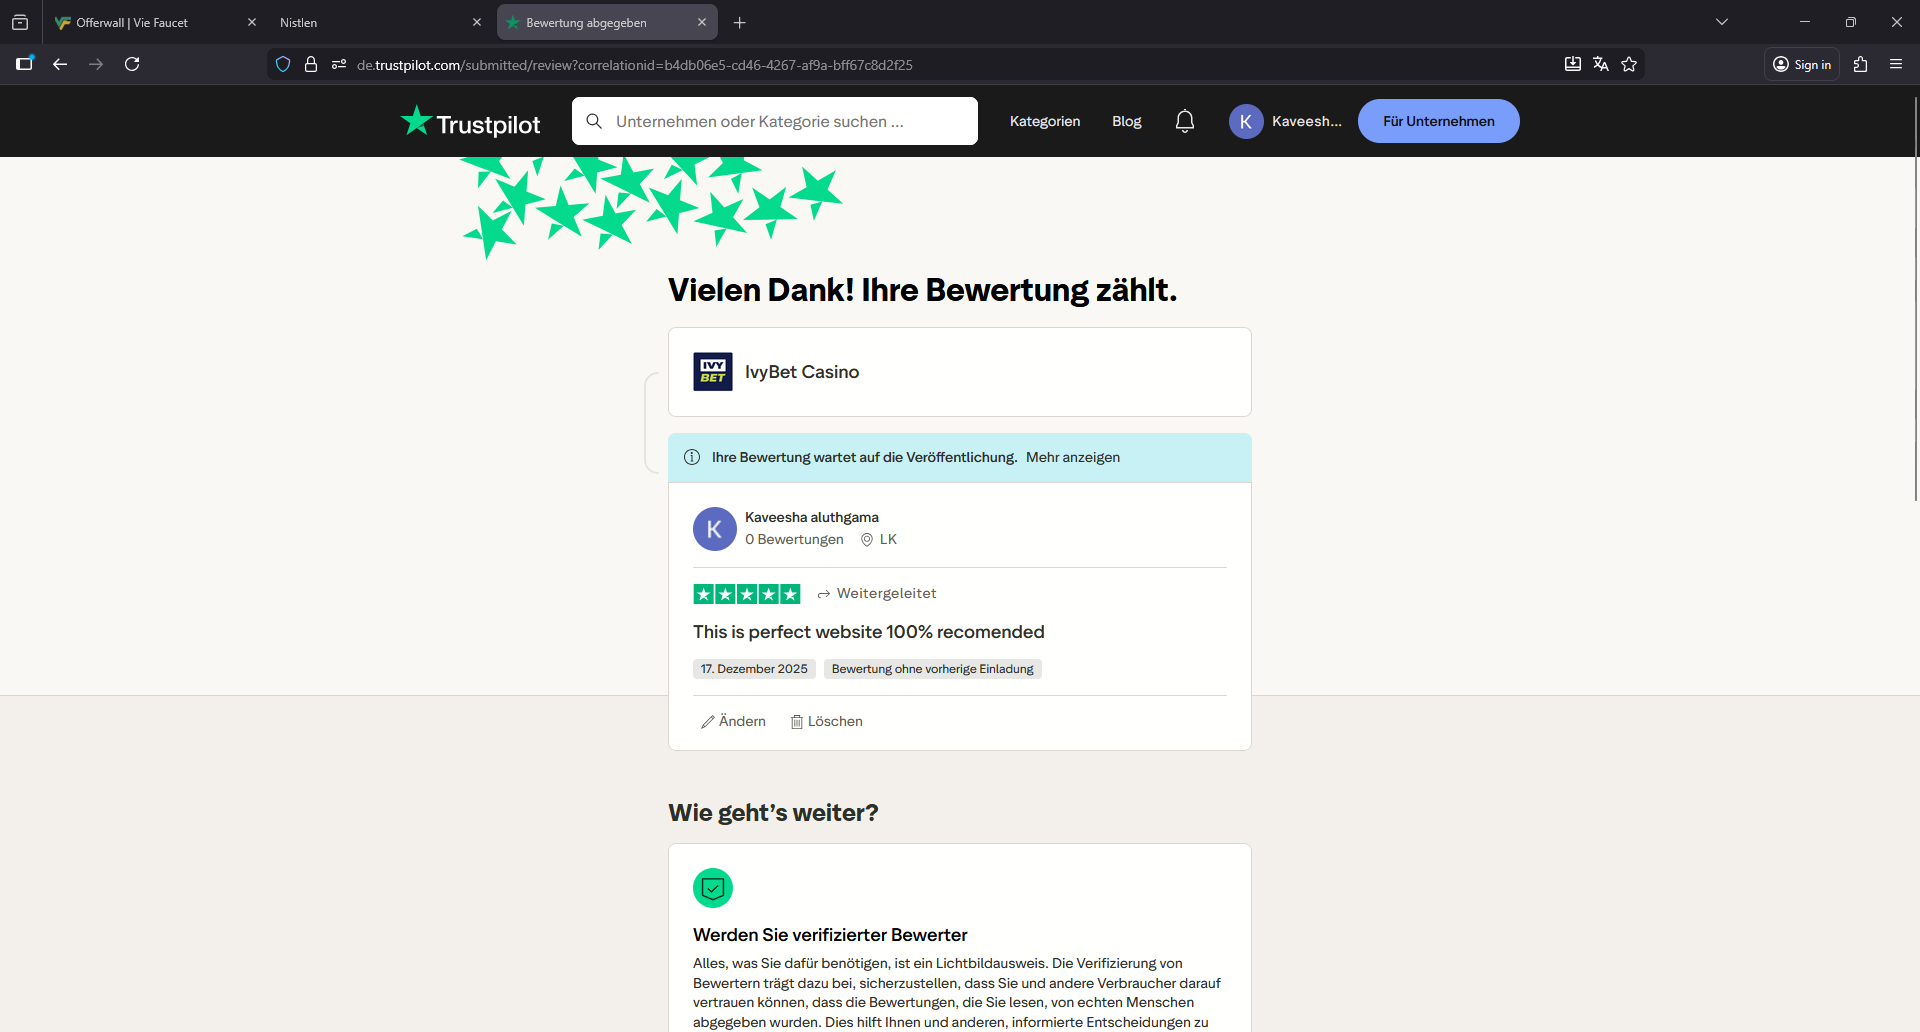Click the tracking protection shield icon

tap(283, 64)
